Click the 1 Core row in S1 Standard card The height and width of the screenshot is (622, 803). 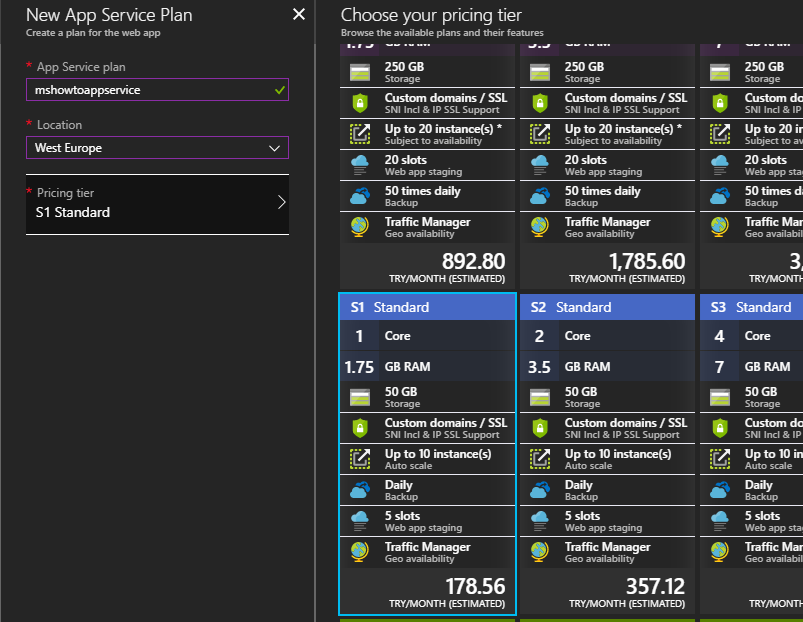(x=428, y=336)
